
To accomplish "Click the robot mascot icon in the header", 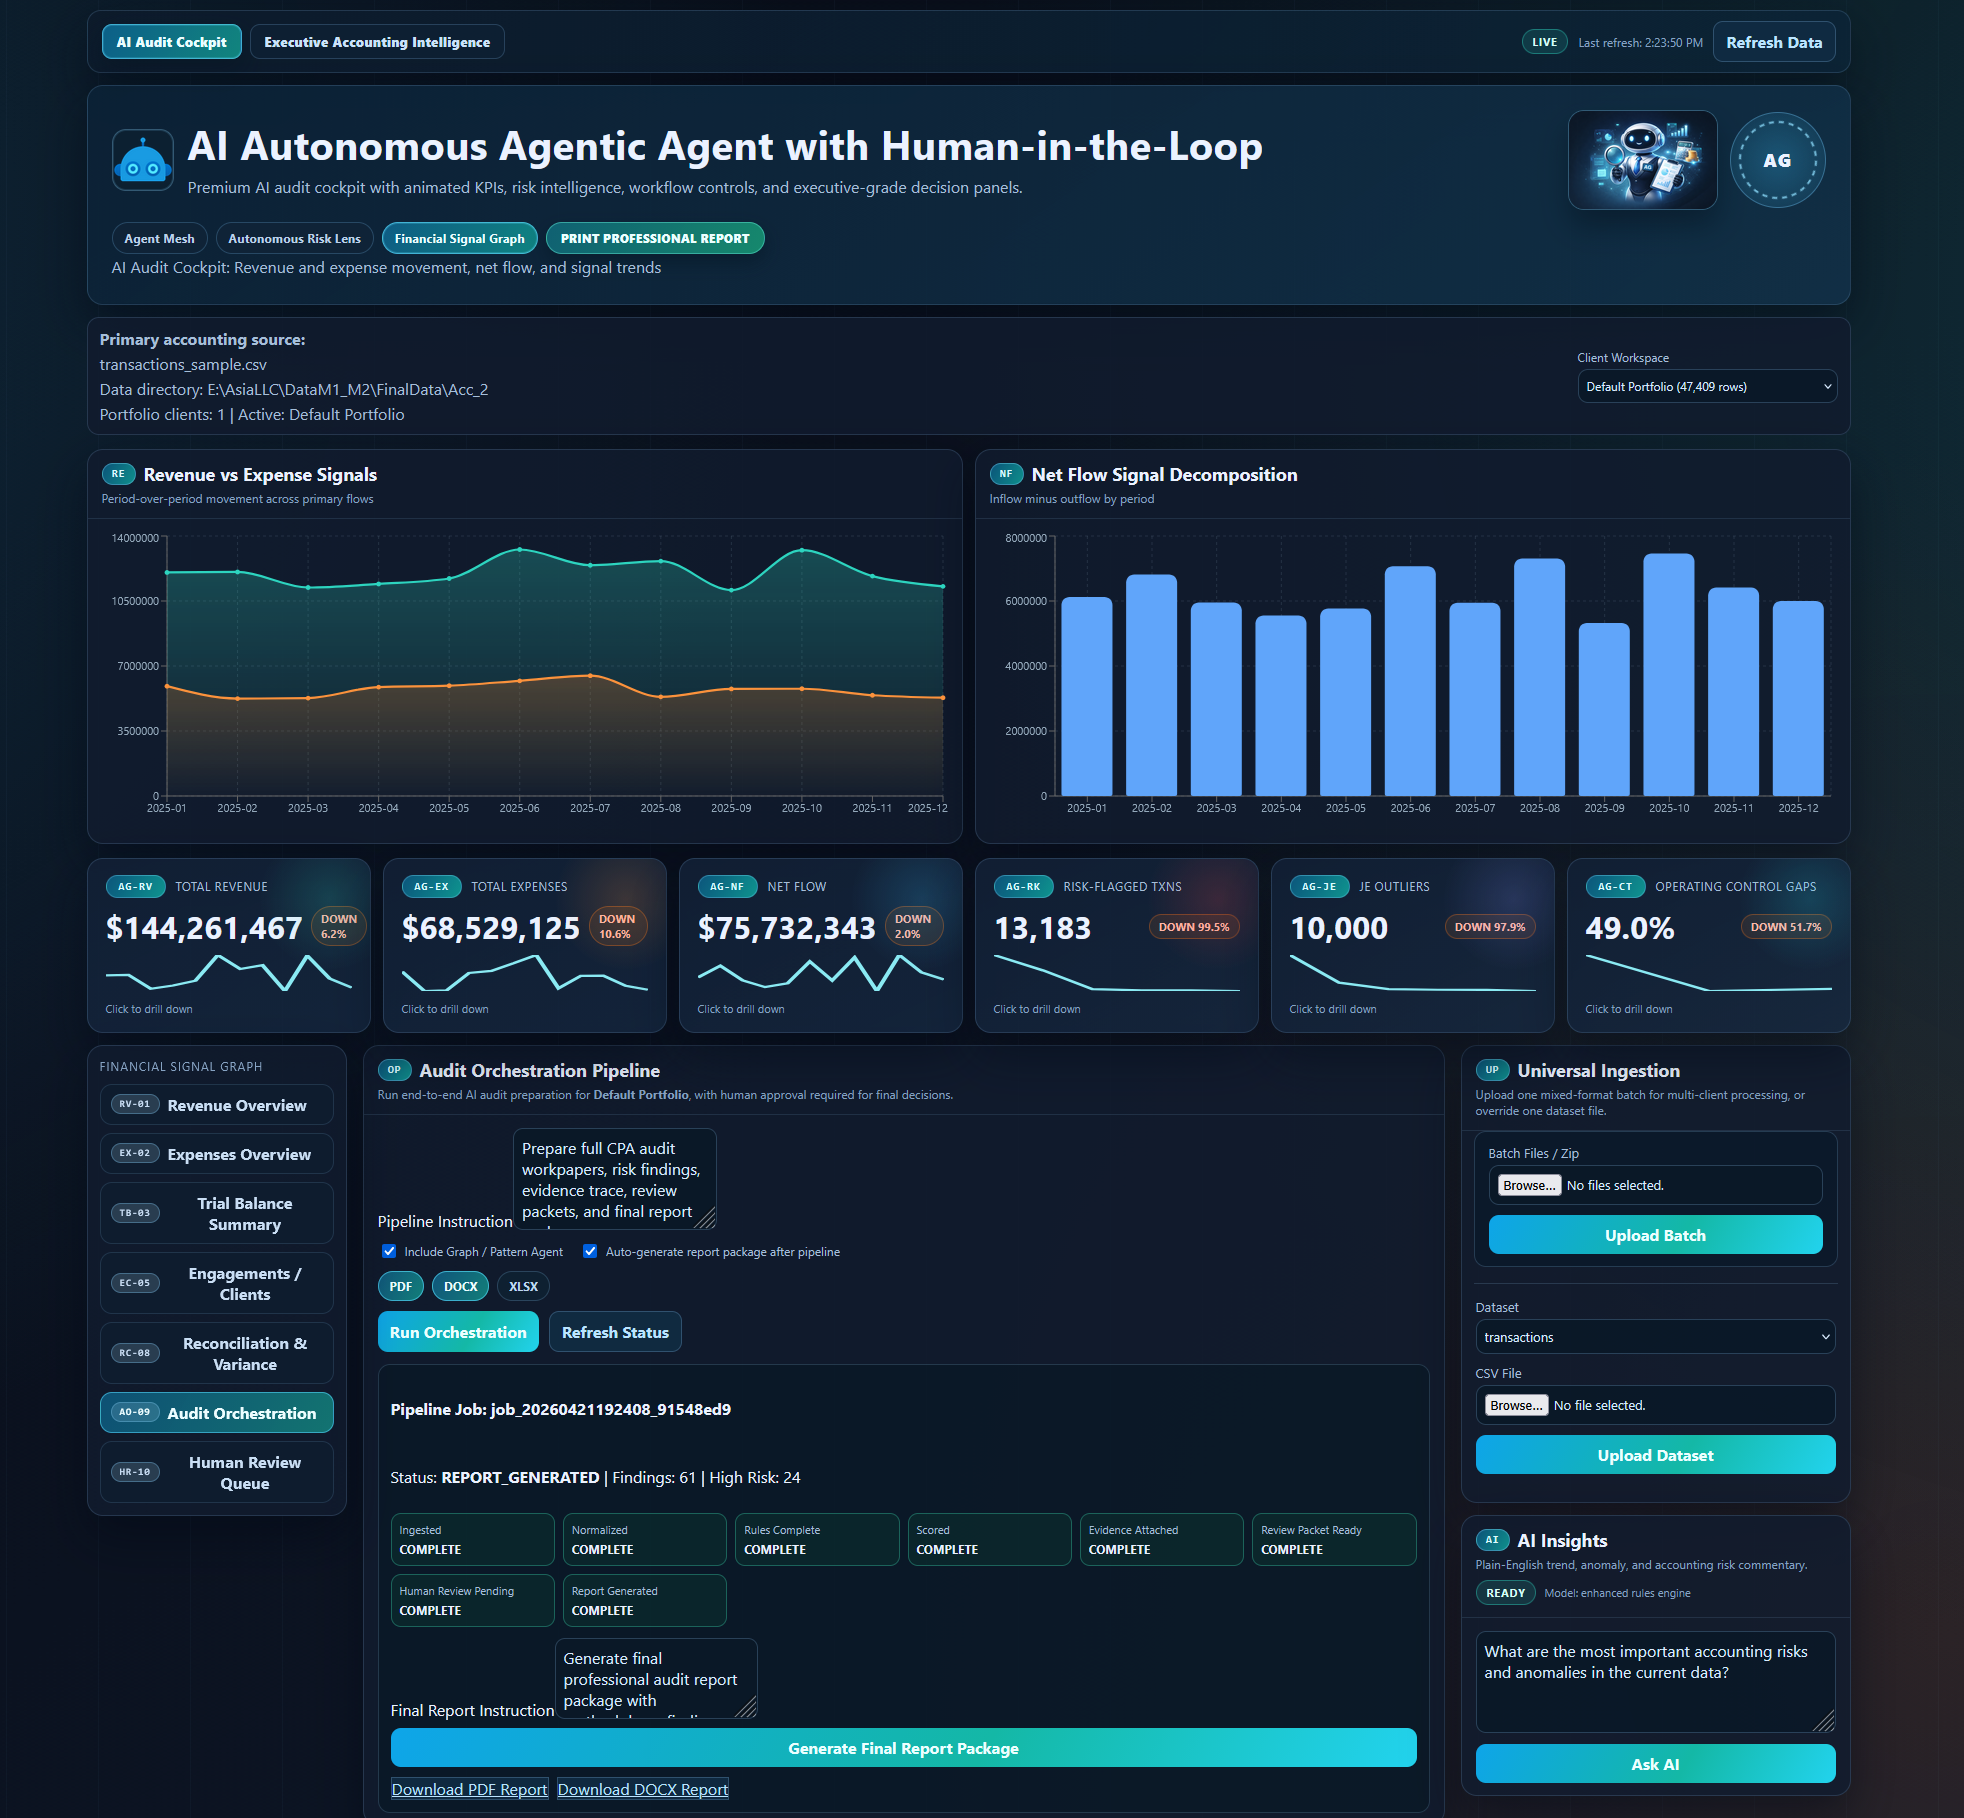I will pos(143,158).
